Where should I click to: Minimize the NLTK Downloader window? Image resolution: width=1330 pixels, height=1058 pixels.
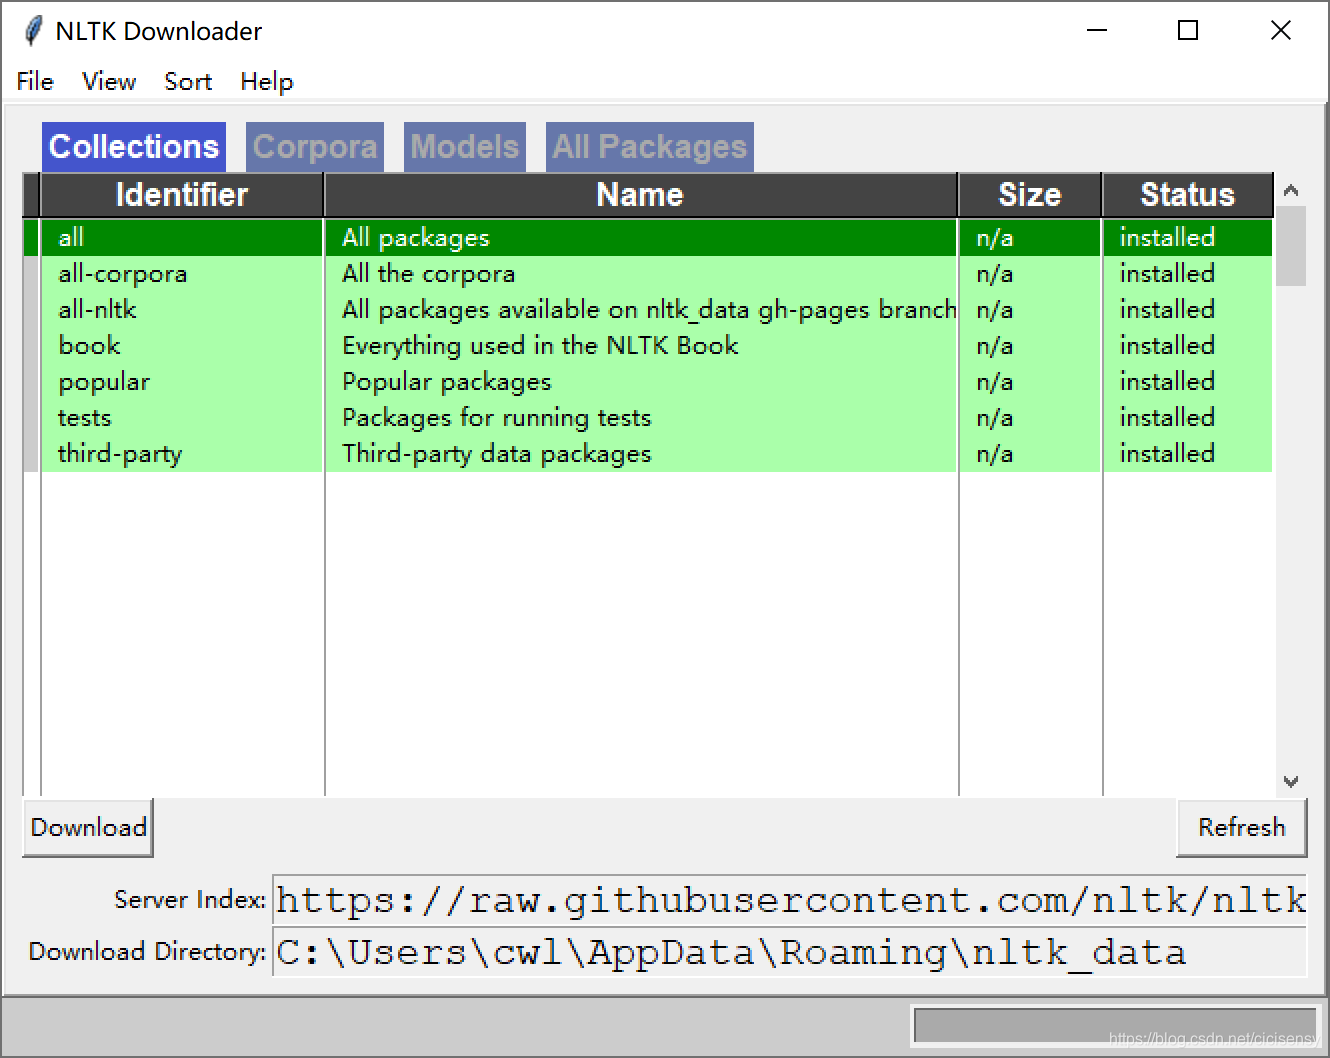[x=1097, y=31]
